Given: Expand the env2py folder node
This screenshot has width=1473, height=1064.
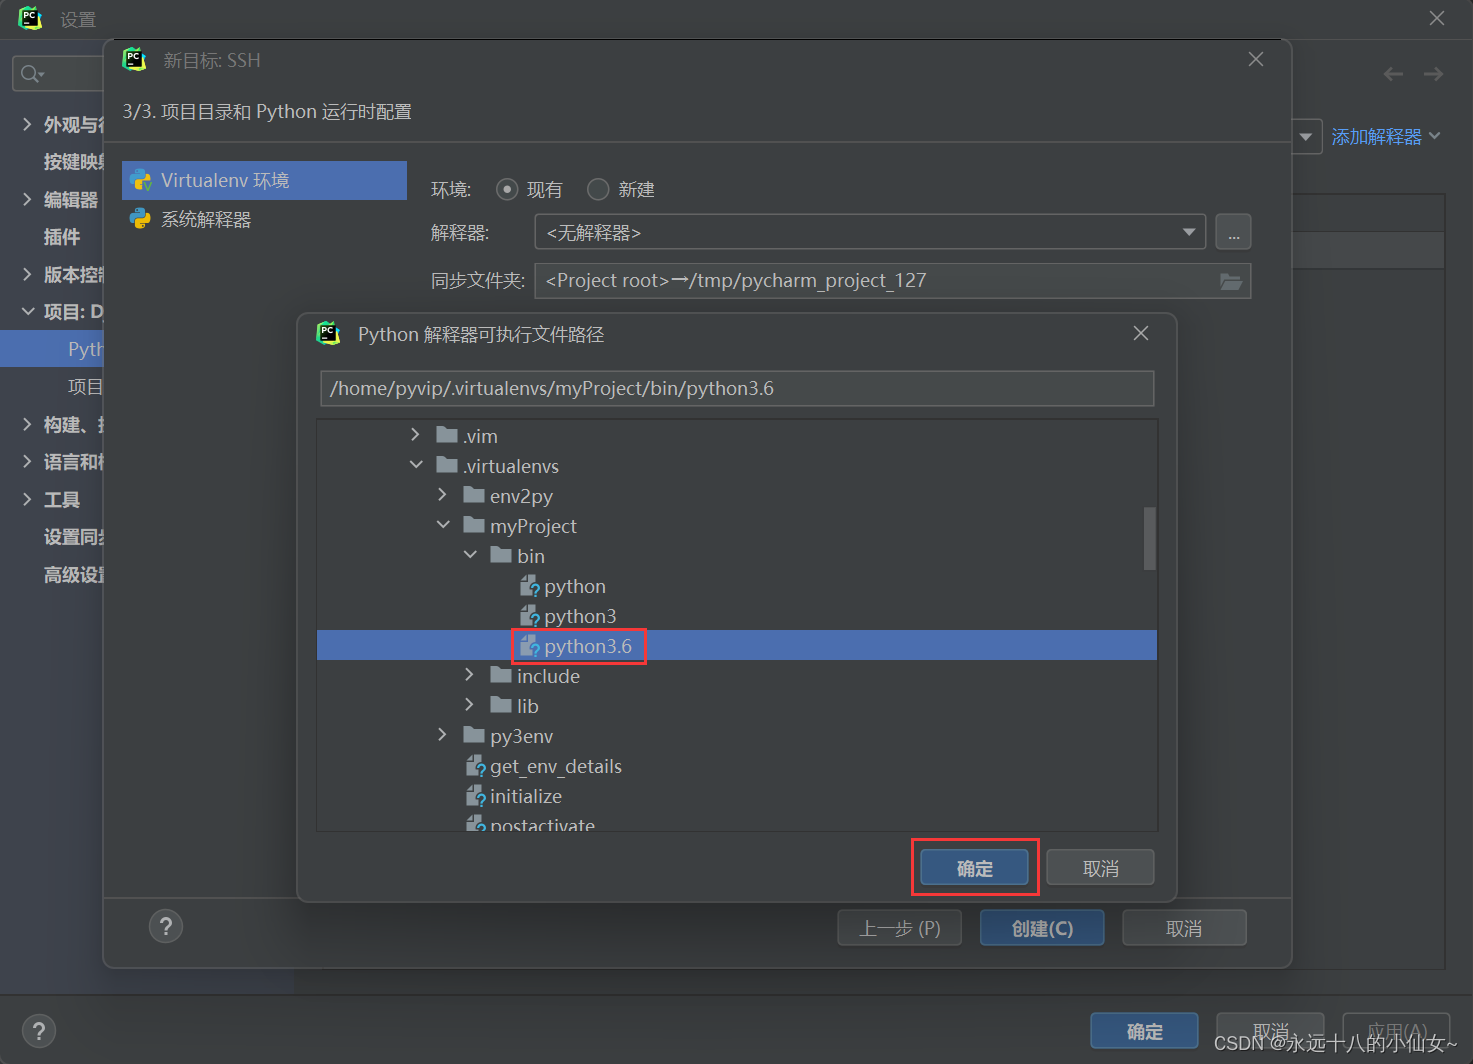Looking at the screenshot, I should click(x=442, y=495).
